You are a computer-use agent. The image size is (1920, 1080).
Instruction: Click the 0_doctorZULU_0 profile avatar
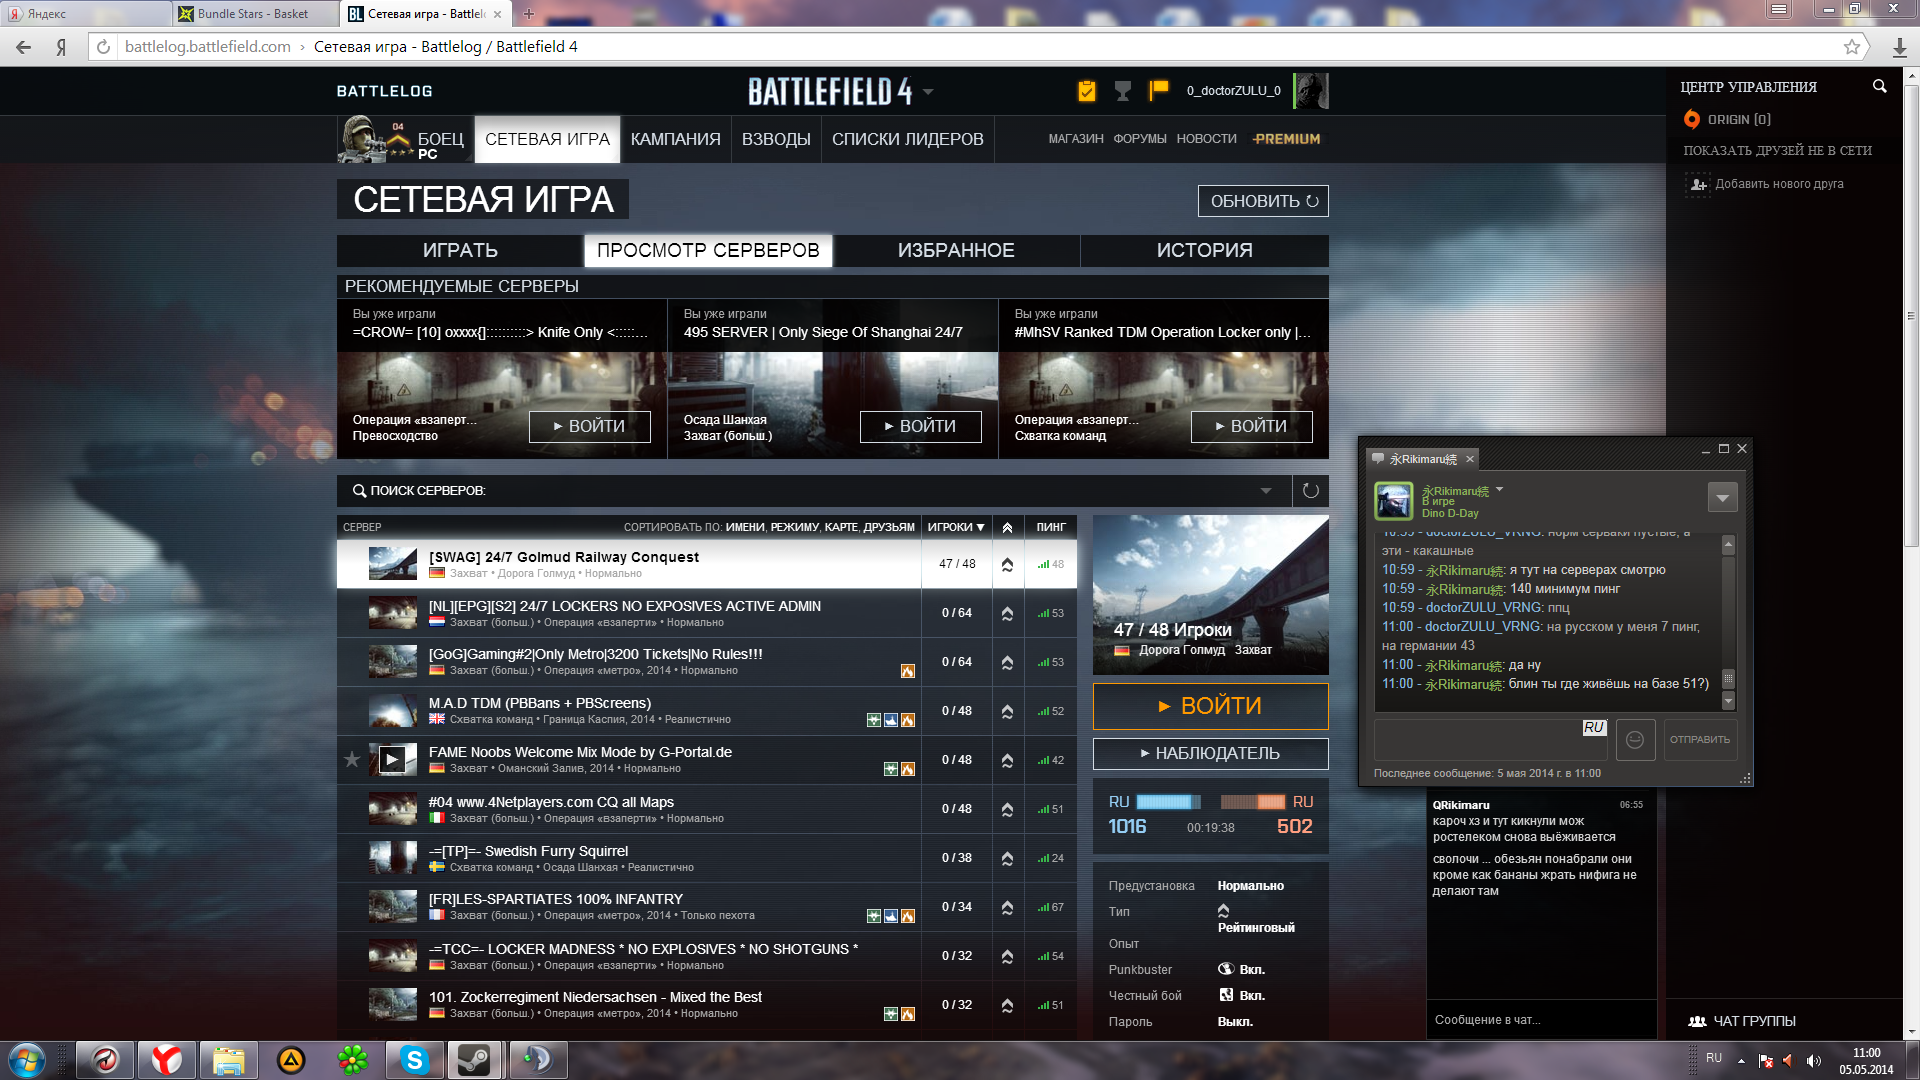pos(1311,91)
